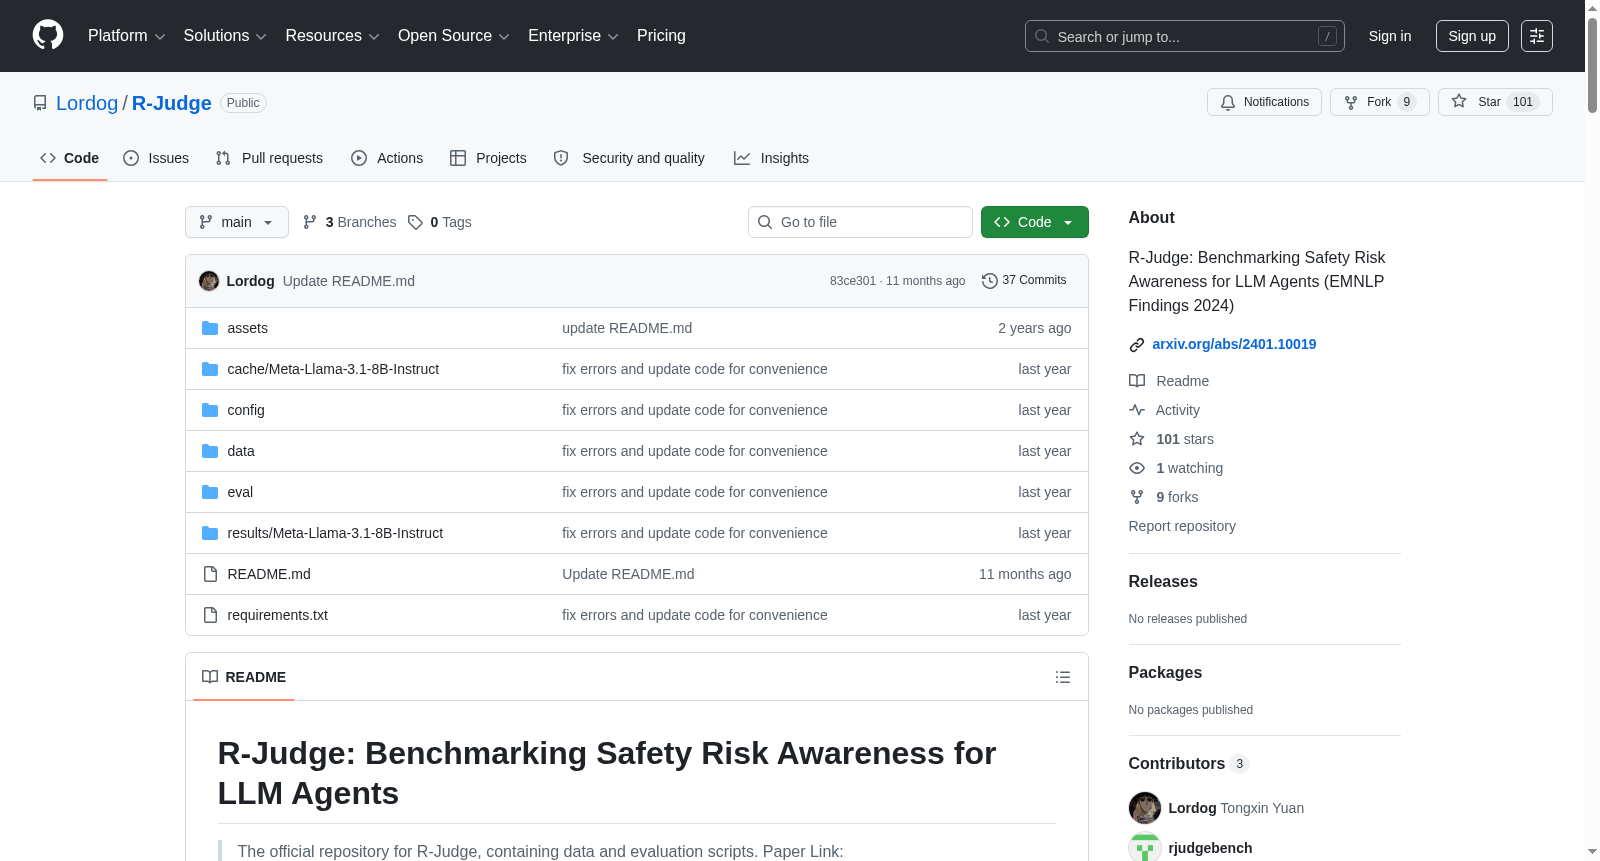Open the Pricing page
The height and width of the screenshot is (861, 1600).
(x=661, y=36)
